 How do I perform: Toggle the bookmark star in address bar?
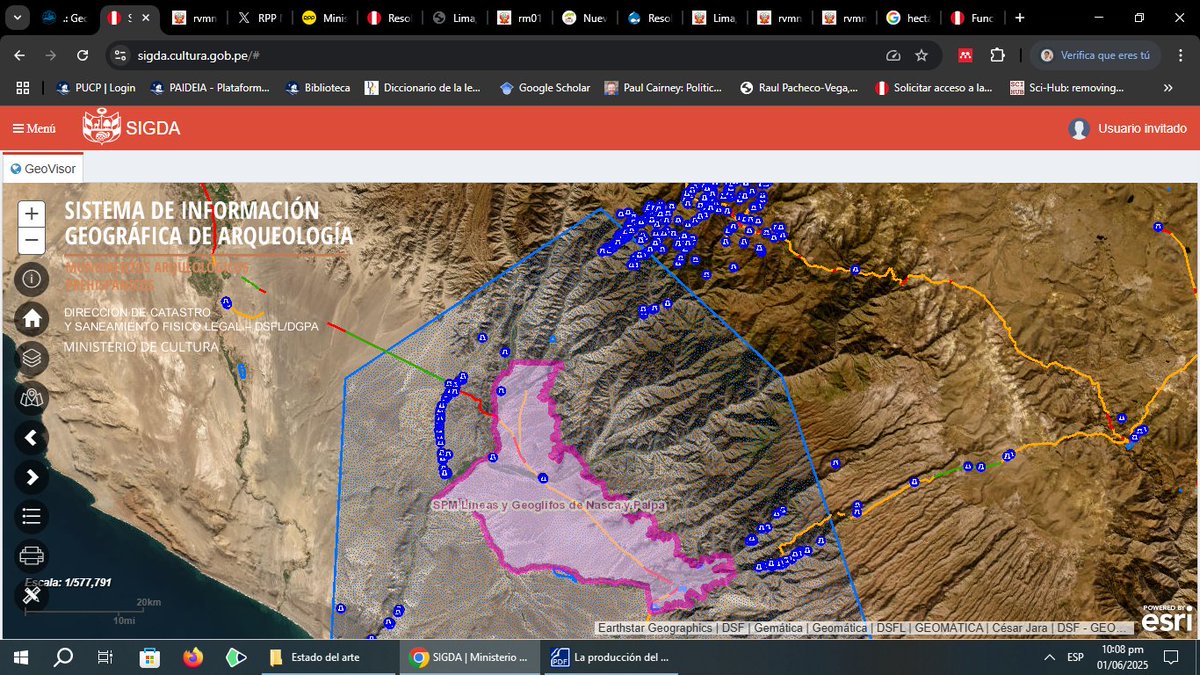[923, 55]
